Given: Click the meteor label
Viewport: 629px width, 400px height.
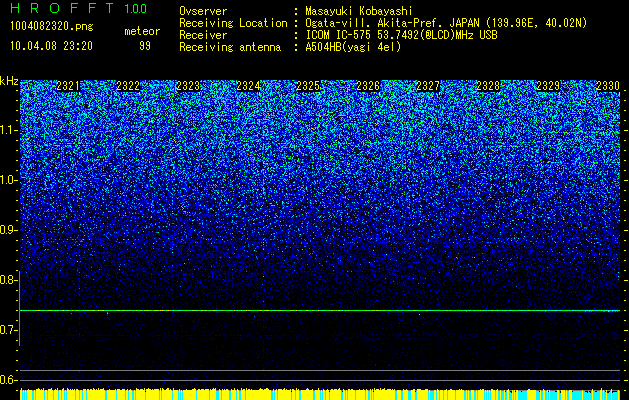Looking at the screenshot, I should (x=142, y=31).
